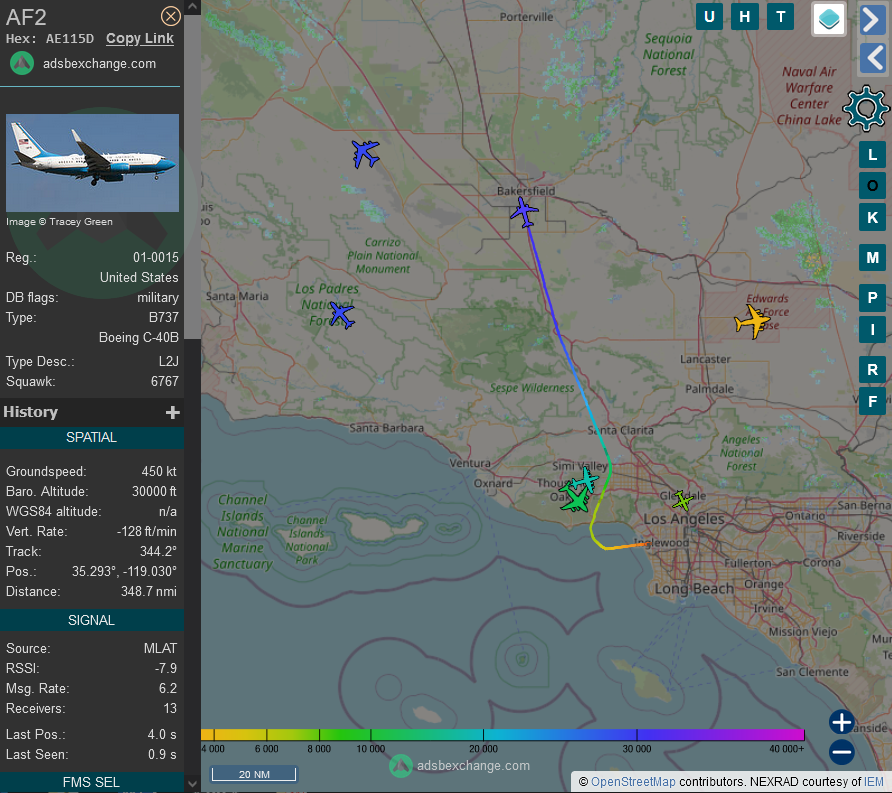Select the cyan aircraft near Simi Valley
This screenshot has height=793, width=892.
[585, 480]
